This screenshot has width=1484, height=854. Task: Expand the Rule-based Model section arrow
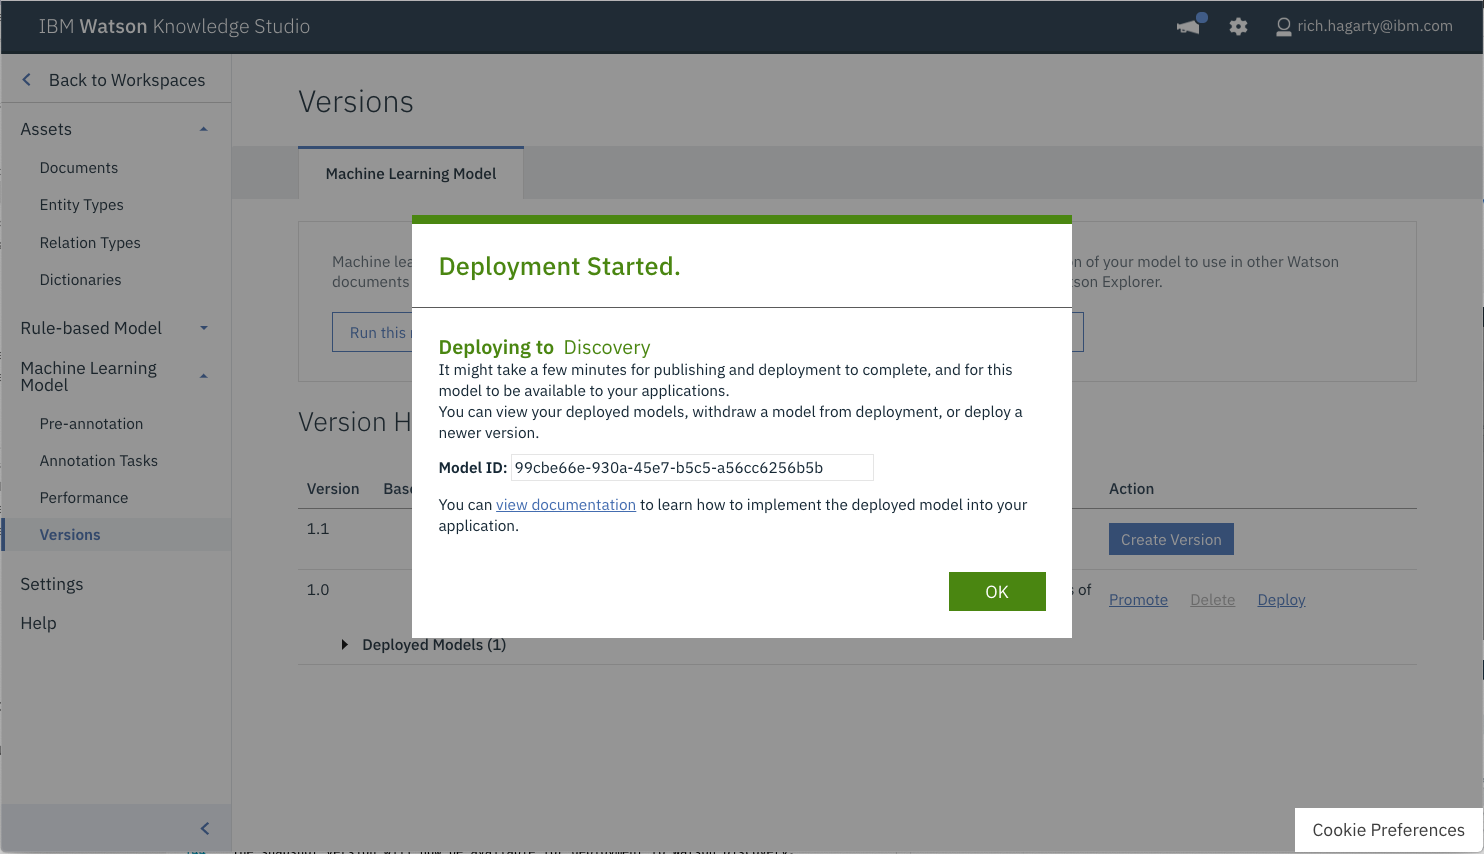(204, 328)
